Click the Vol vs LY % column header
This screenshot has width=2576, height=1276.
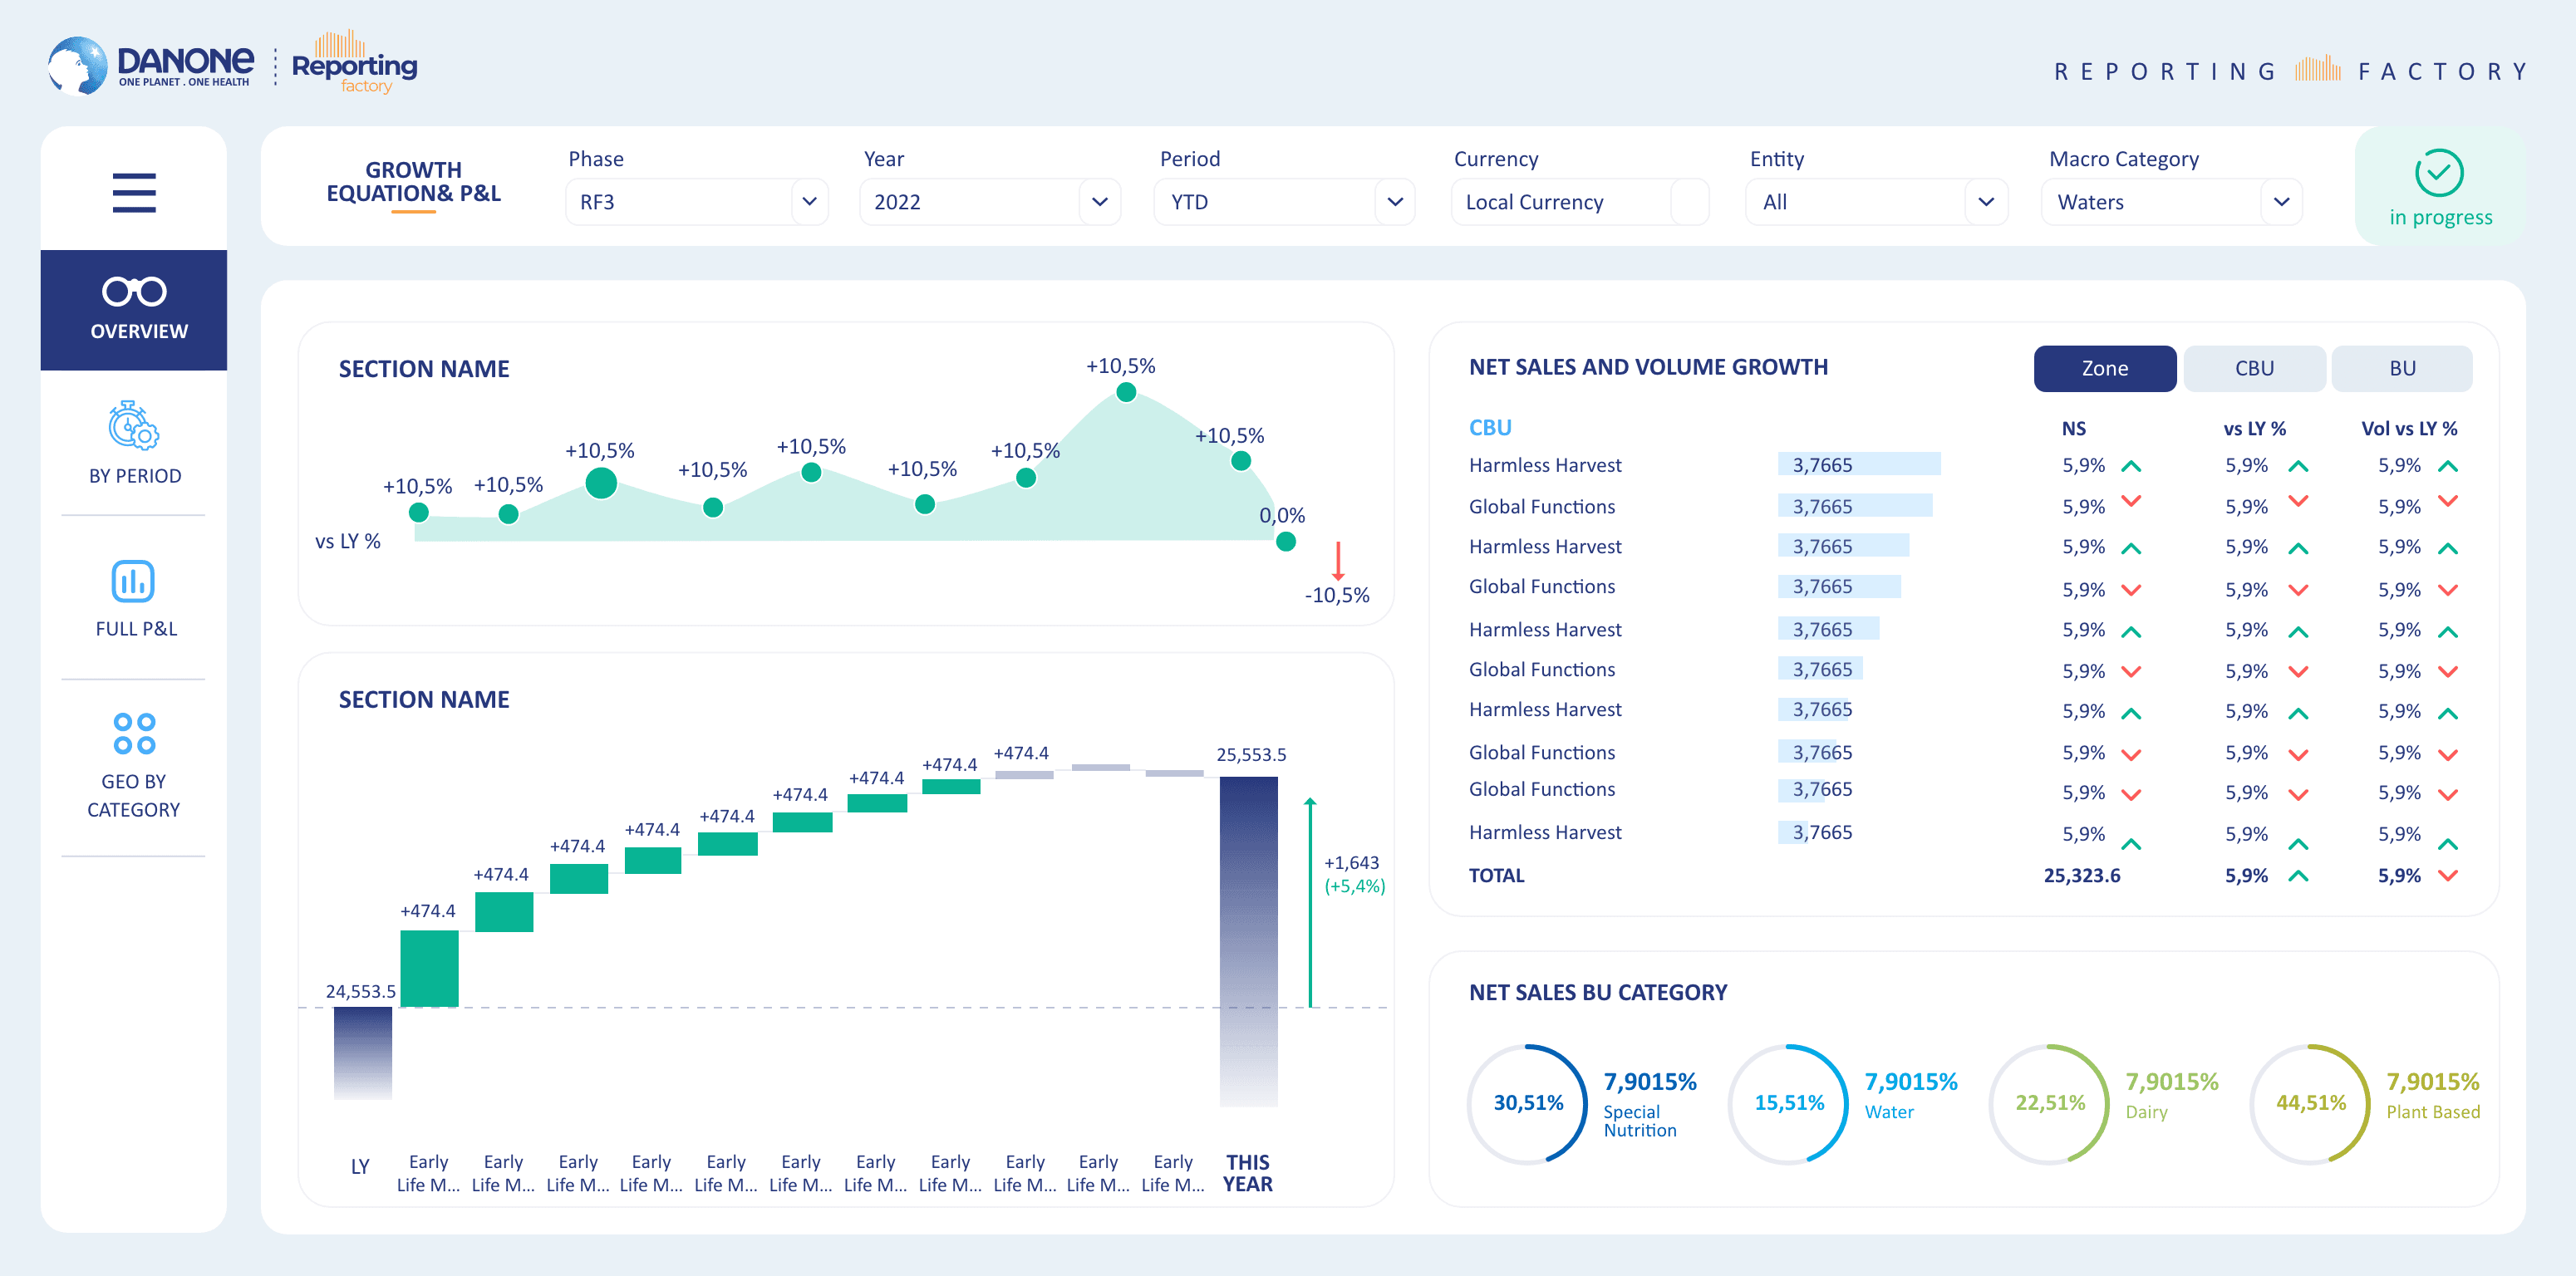(x=2408, y=428)
